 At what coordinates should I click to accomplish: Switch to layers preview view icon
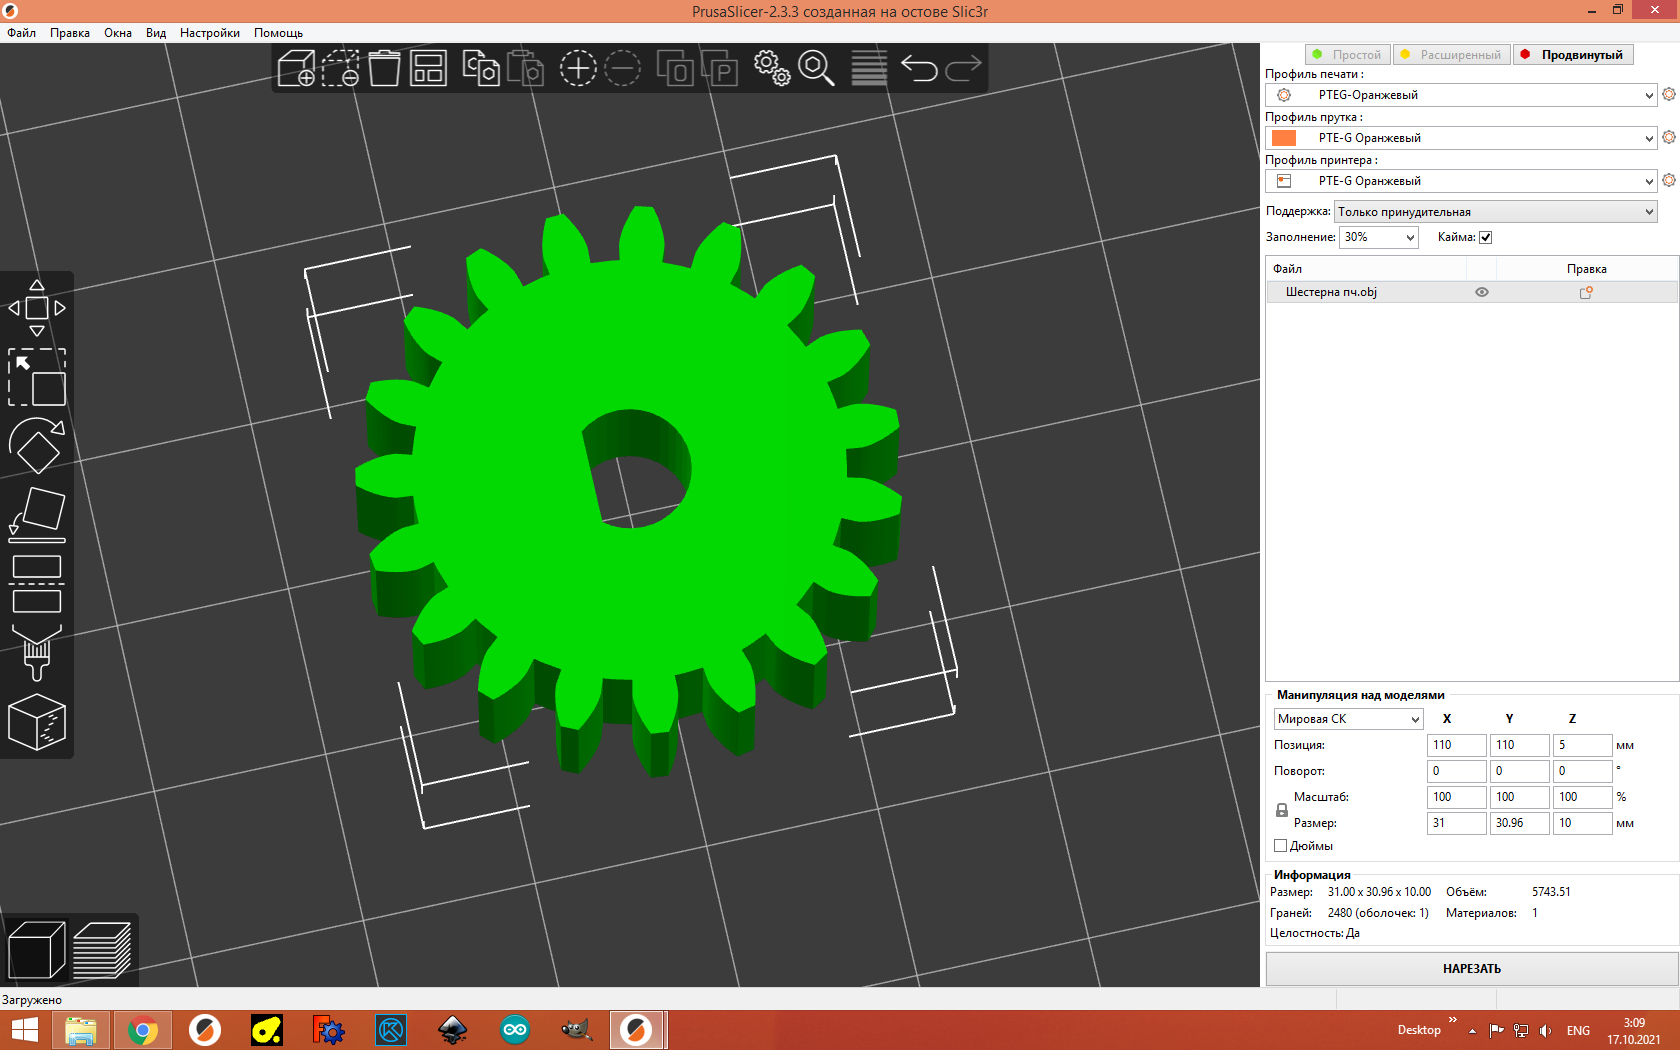pyautogui.click(x=102, y=950)
